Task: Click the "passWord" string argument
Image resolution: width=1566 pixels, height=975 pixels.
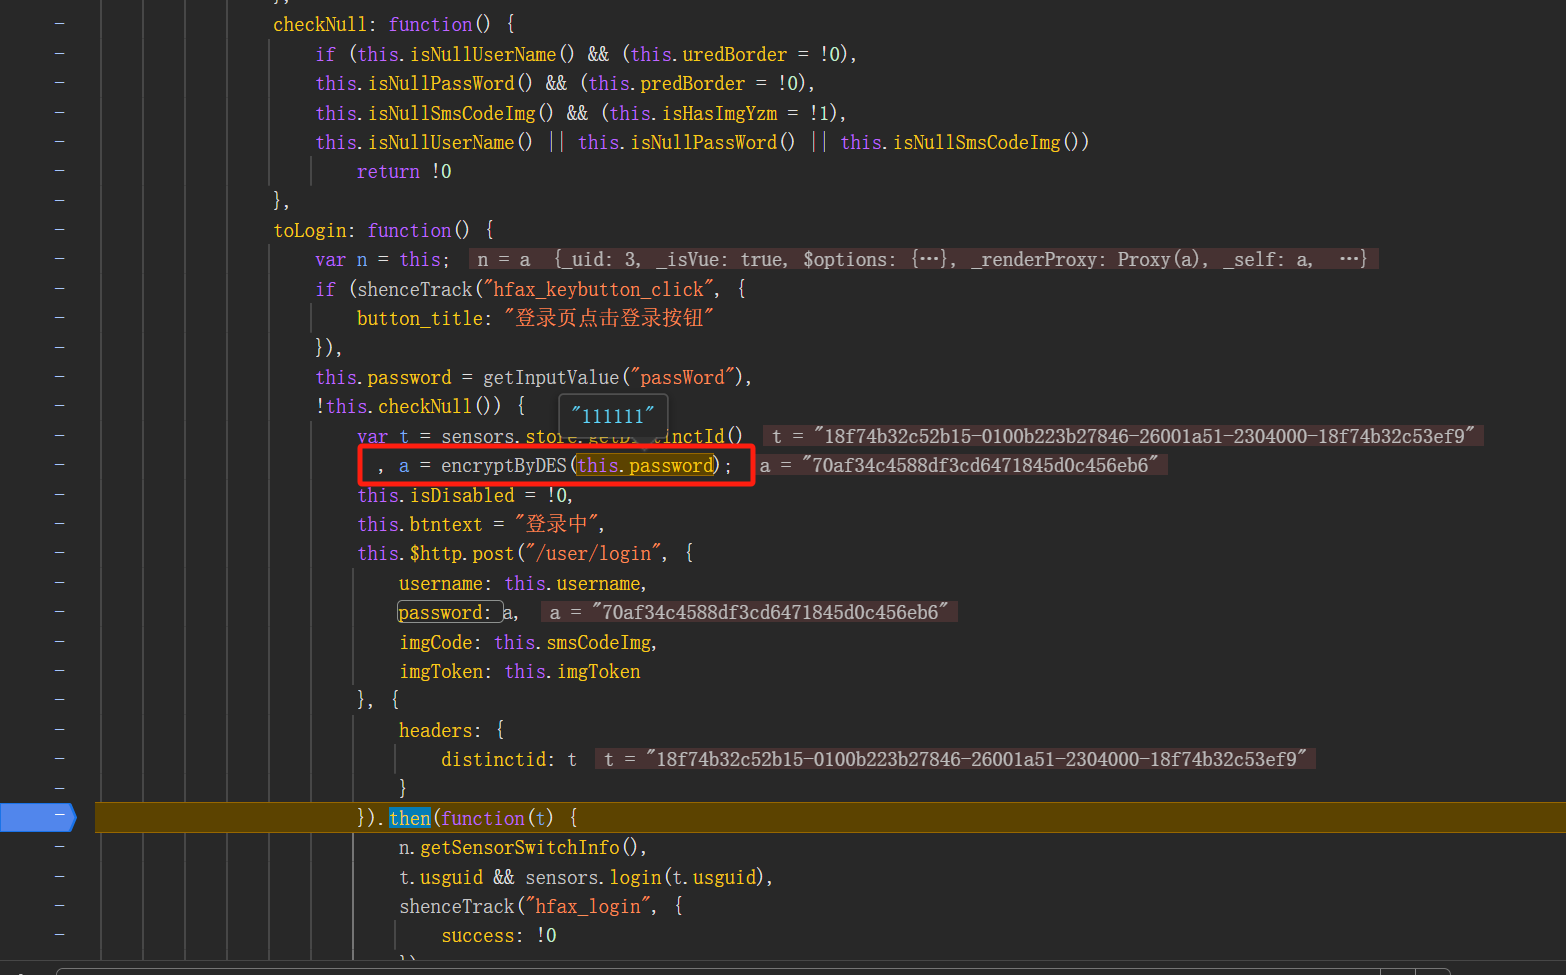Action: point(682,377)
